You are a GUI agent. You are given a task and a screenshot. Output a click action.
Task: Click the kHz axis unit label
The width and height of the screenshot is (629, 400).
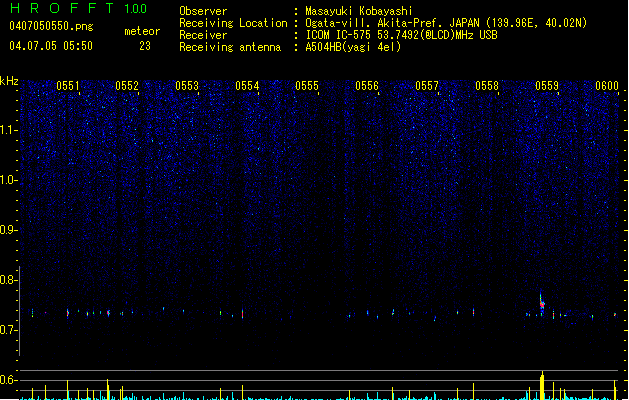(x=9, y=81)
